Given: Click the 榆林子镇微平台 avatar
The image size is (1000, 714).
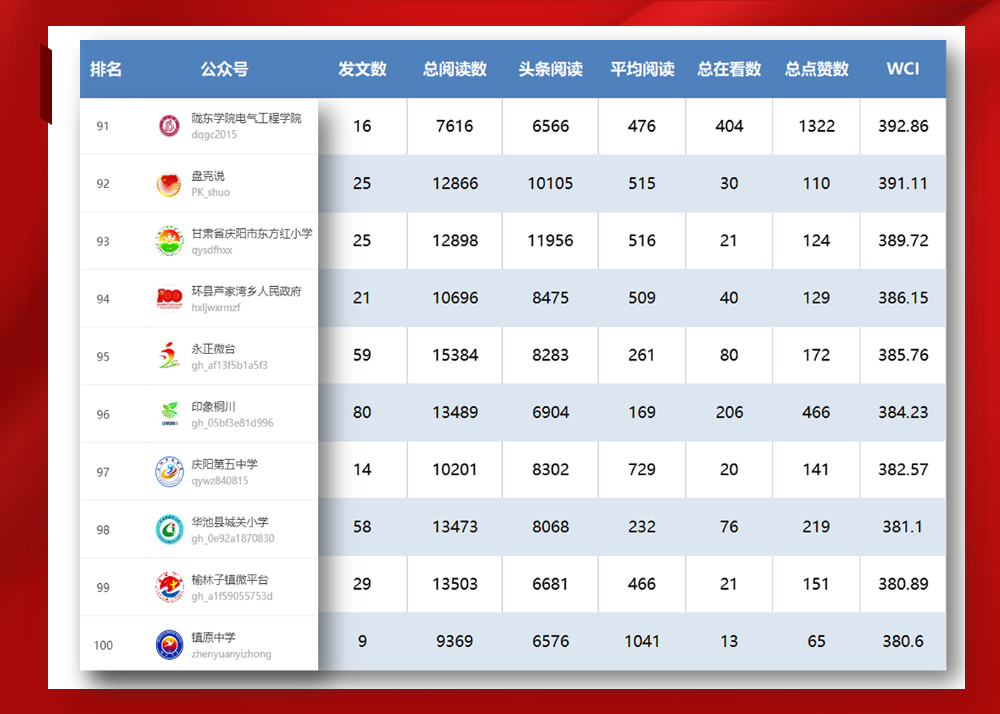Looking at the screenshot, I should 169,587.
